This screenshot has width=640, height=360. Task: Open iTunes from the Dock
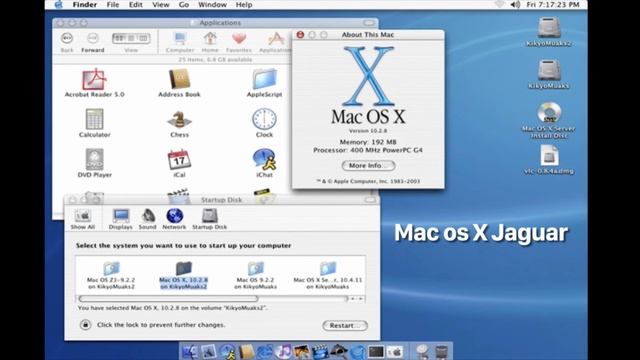click(283, 351)
